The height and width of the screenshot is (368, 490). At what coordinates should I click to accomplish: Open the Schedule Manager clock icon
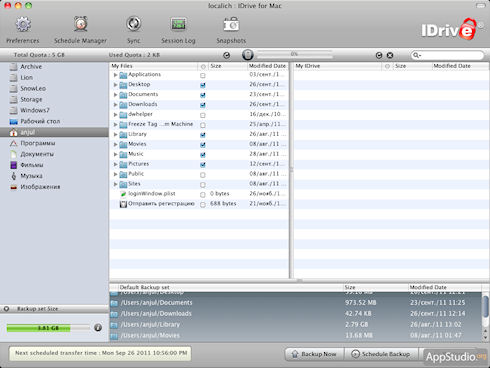(x=80, y=24)
